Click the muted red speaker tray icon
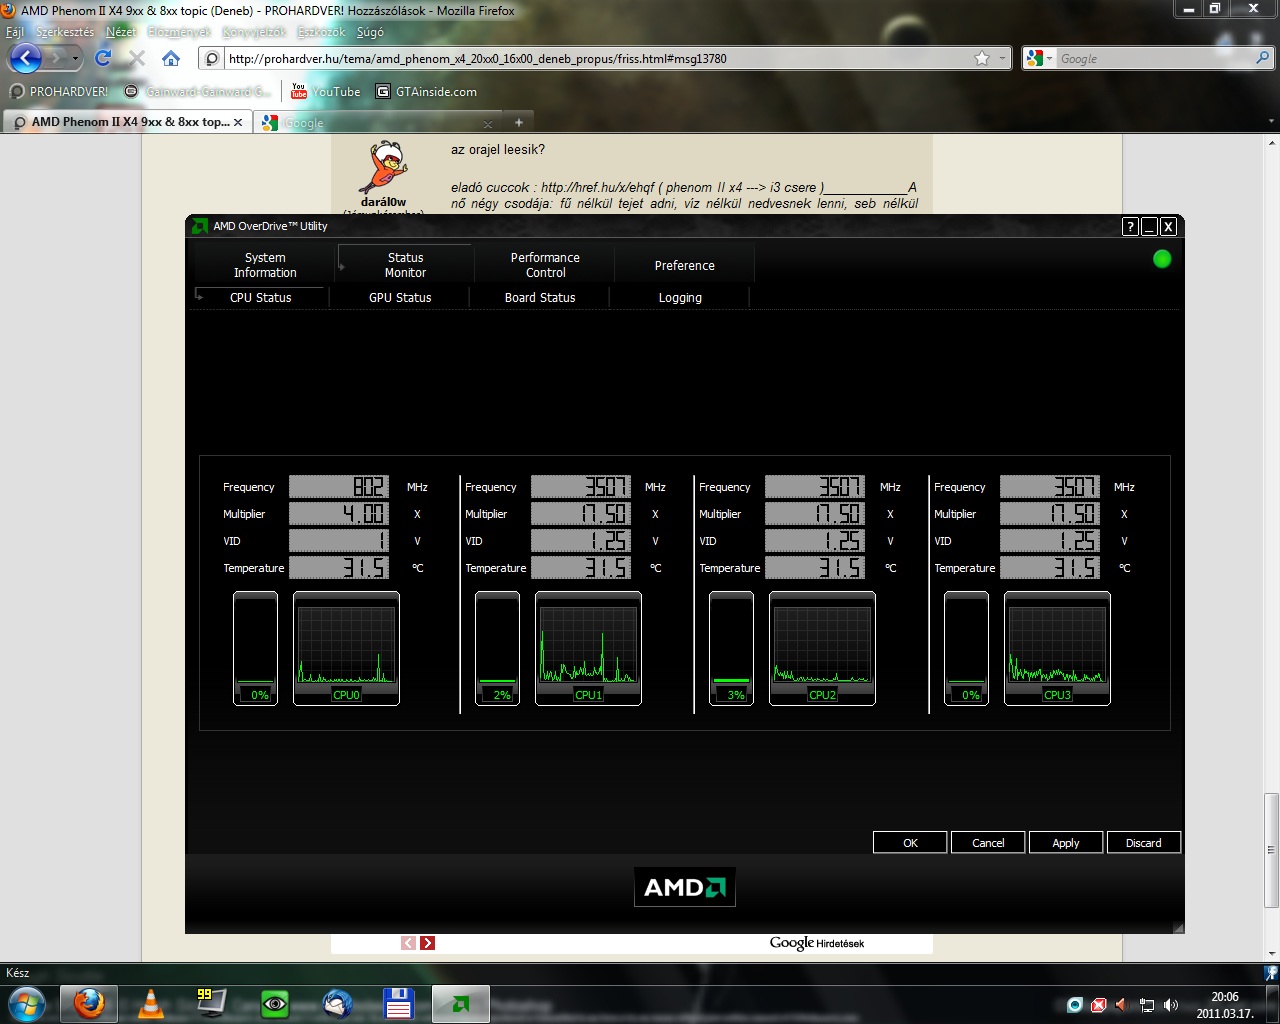Viewport: 1280px width, 1024px height. pos(1122,1005)
